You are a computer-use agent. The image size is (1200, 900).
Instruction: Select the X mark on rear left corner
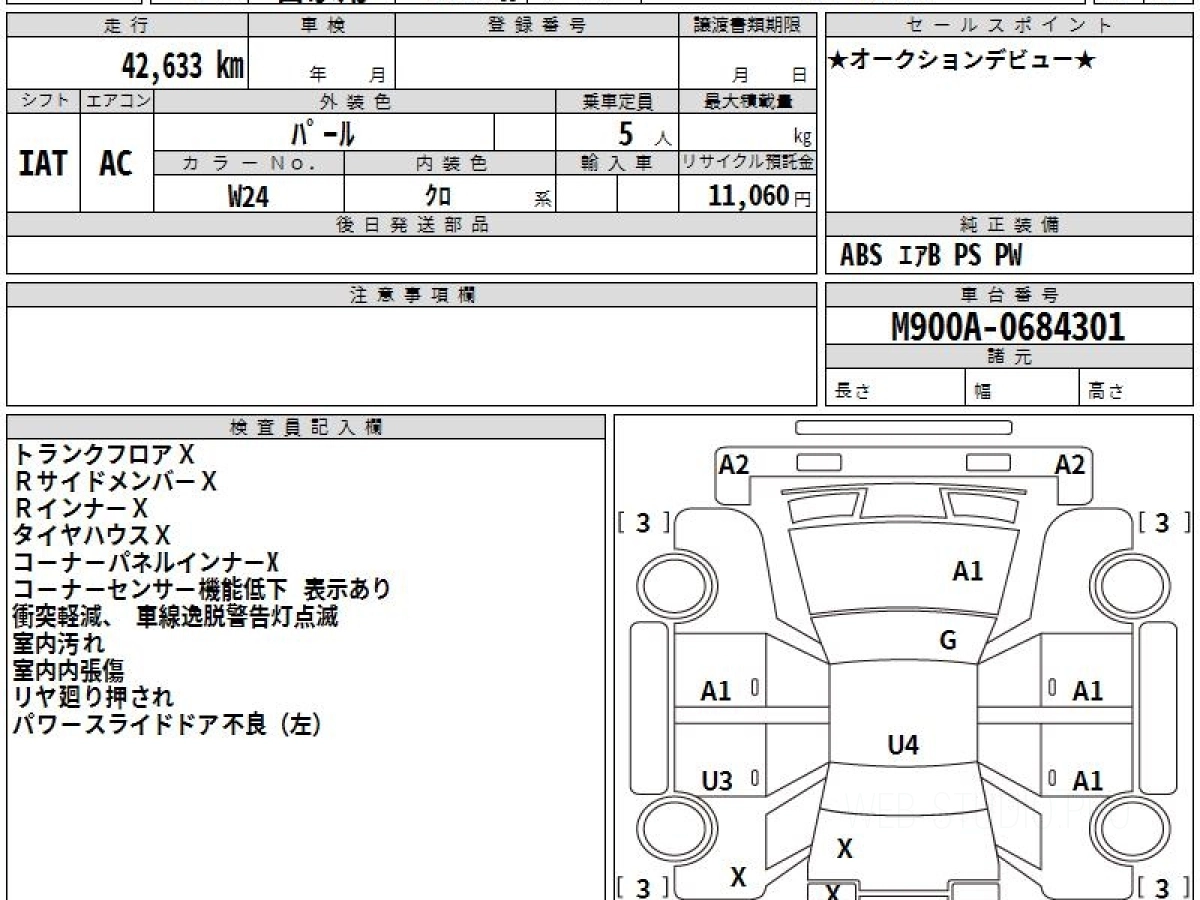point(738,877)
